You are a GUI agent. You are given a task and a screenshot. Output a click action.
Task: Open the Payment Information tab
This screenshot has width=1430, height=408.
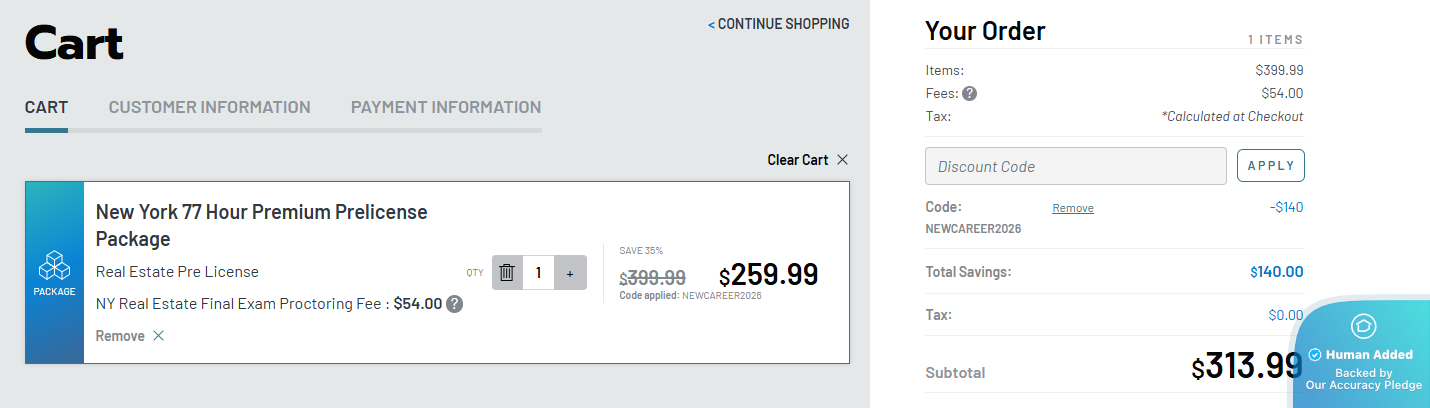point(445,107)
